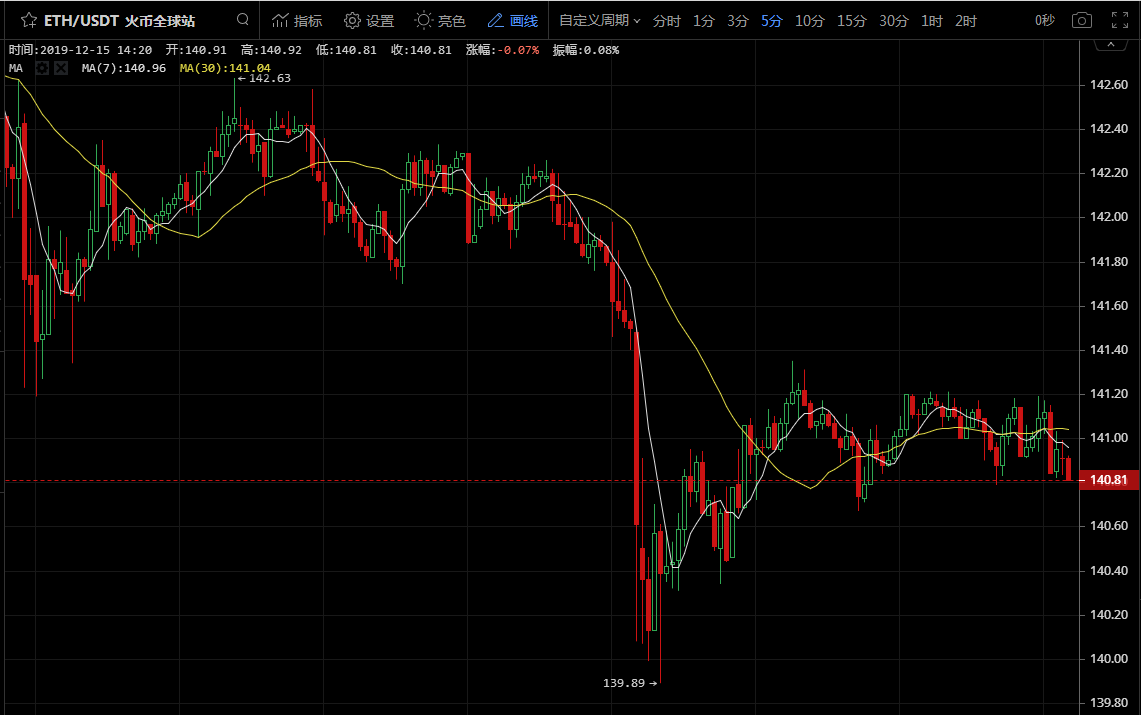Click the 141.40 axis price label
Viewport: 1141px width, 715px height.
(x=1109, y=350)
